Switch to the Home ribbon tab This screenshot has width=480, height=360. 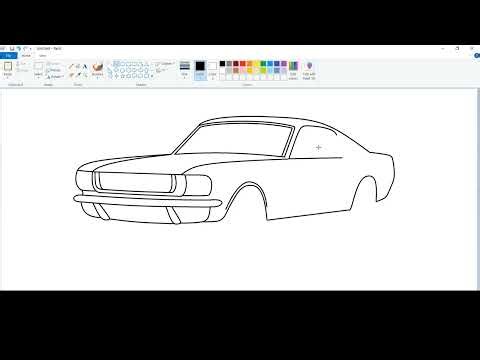26,55
